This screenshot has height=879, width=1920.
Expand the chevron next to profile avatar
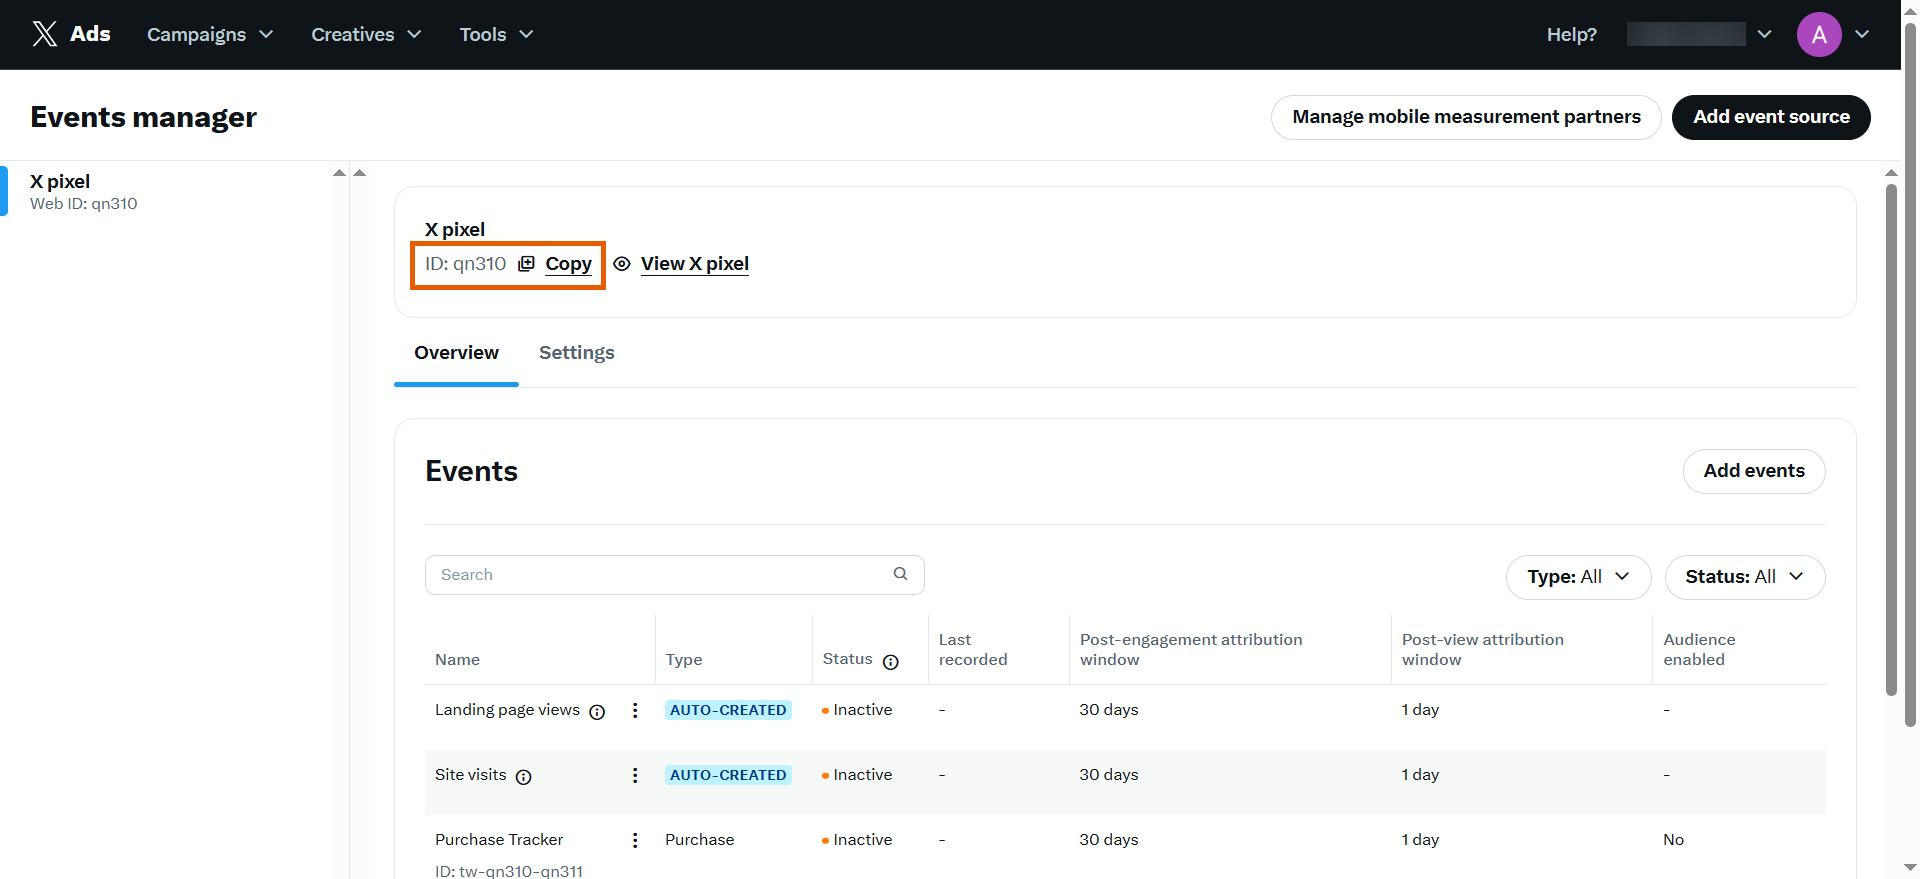click(x=1862, y=34)
